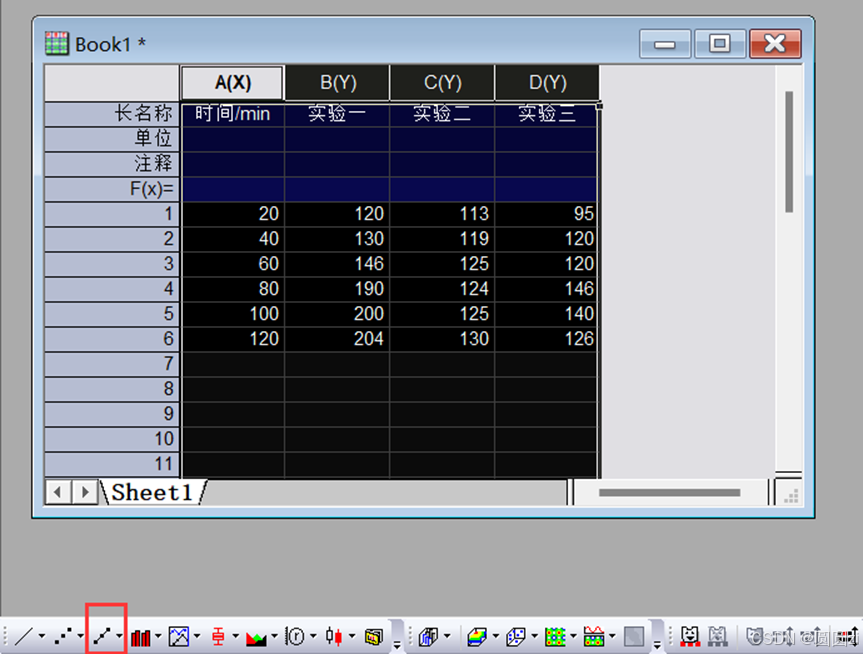Click the long name cell 时间/min
The image size is (863, 654).
click(x=233, y=115)
